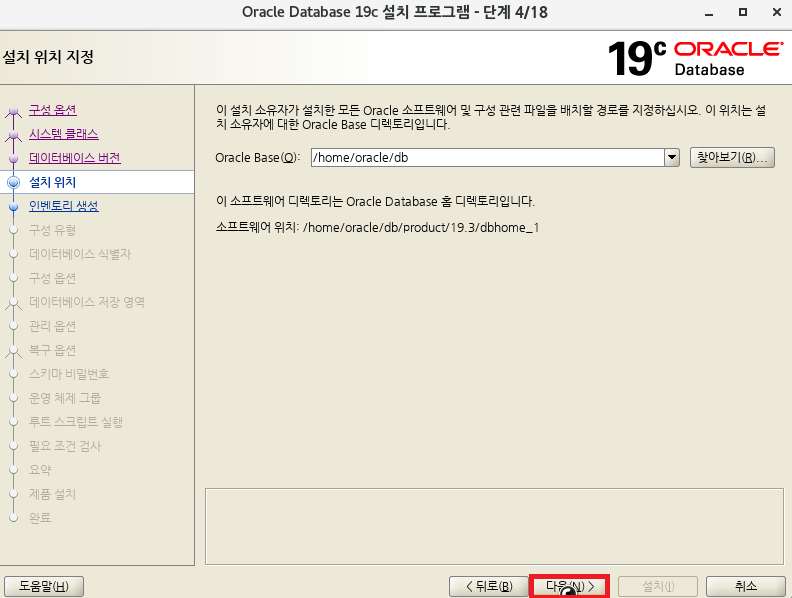Click the step bullet icon beside 구성 옵션 link
792x598 pixels.
pyautogui.click(x=14, y=111)
